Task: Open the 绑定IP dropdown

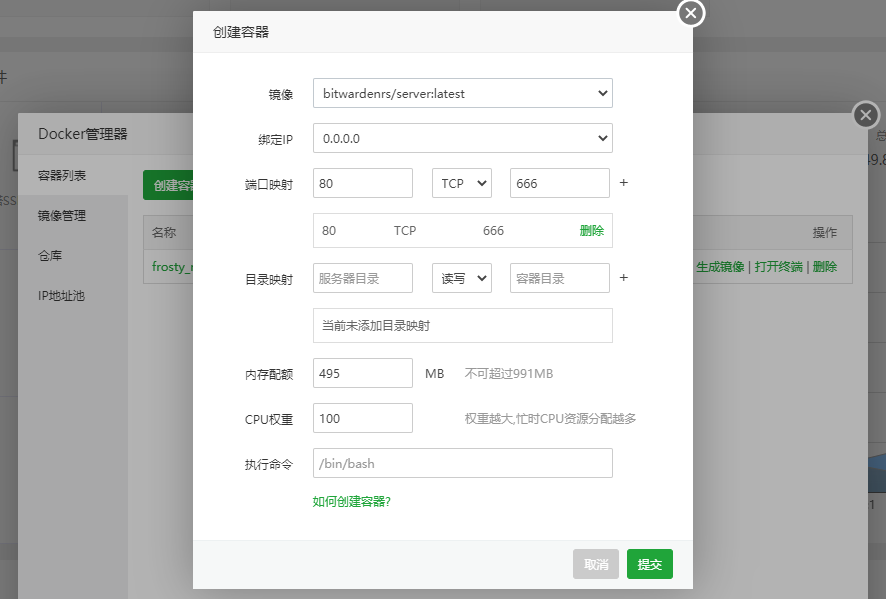Action: pyautogui.click(x=462, y=138)
